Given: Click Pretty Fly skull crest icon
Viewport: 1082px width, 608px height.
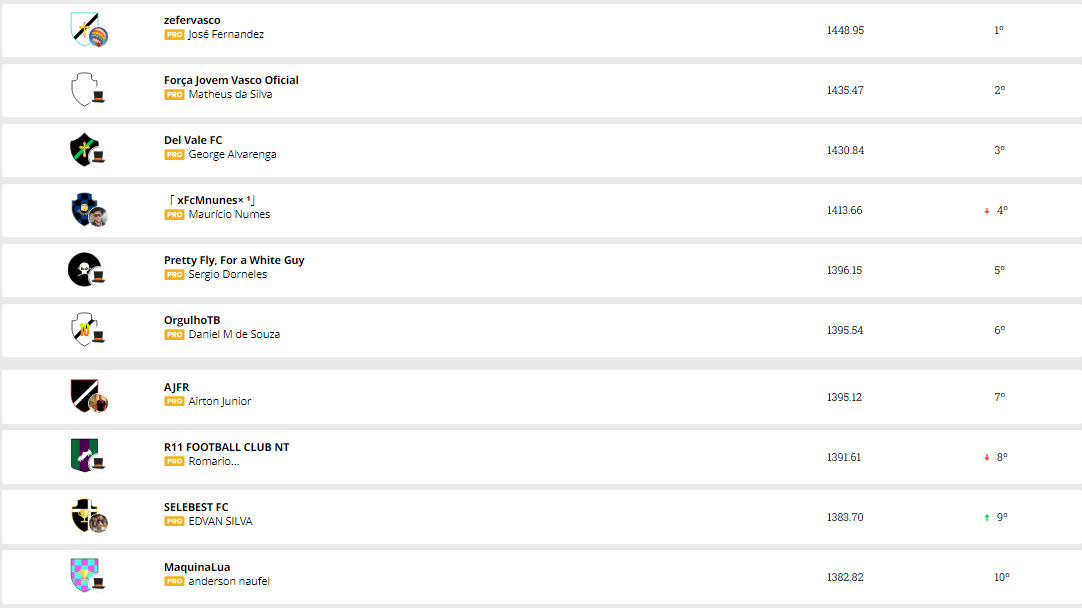Looking at the screenshot, I should [84, 269].
